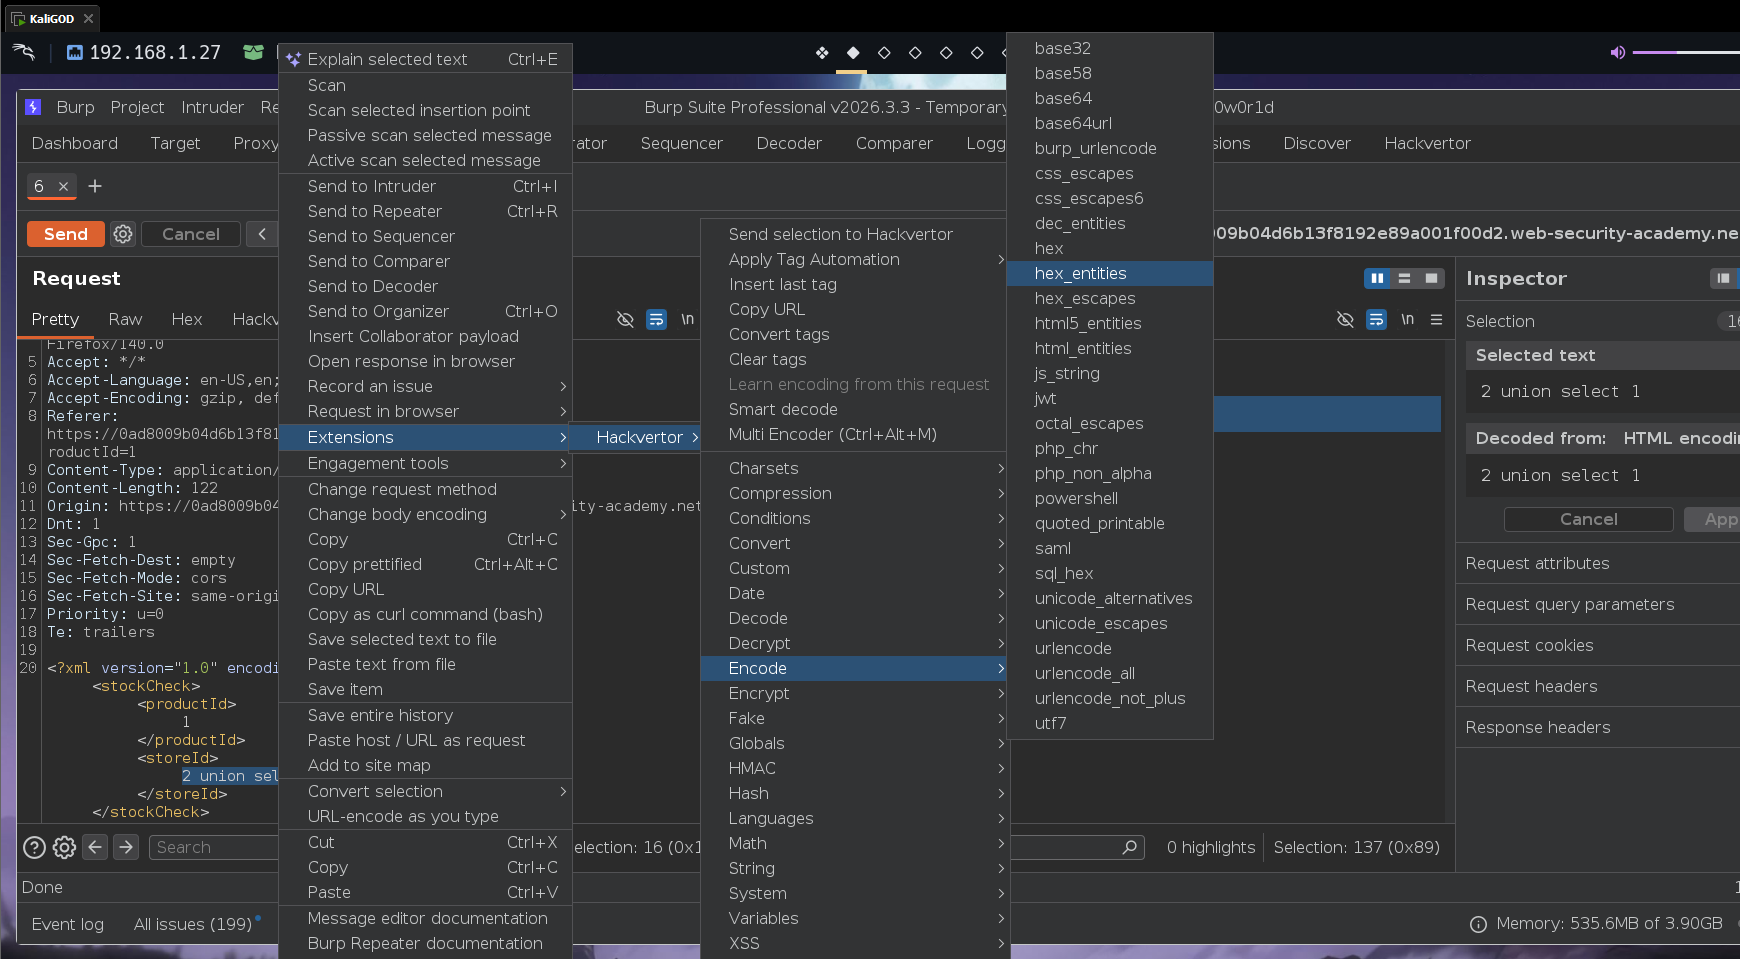Click the response search magnifier icon
This screenshot has height=959, width=1740.
(1130, 847)
